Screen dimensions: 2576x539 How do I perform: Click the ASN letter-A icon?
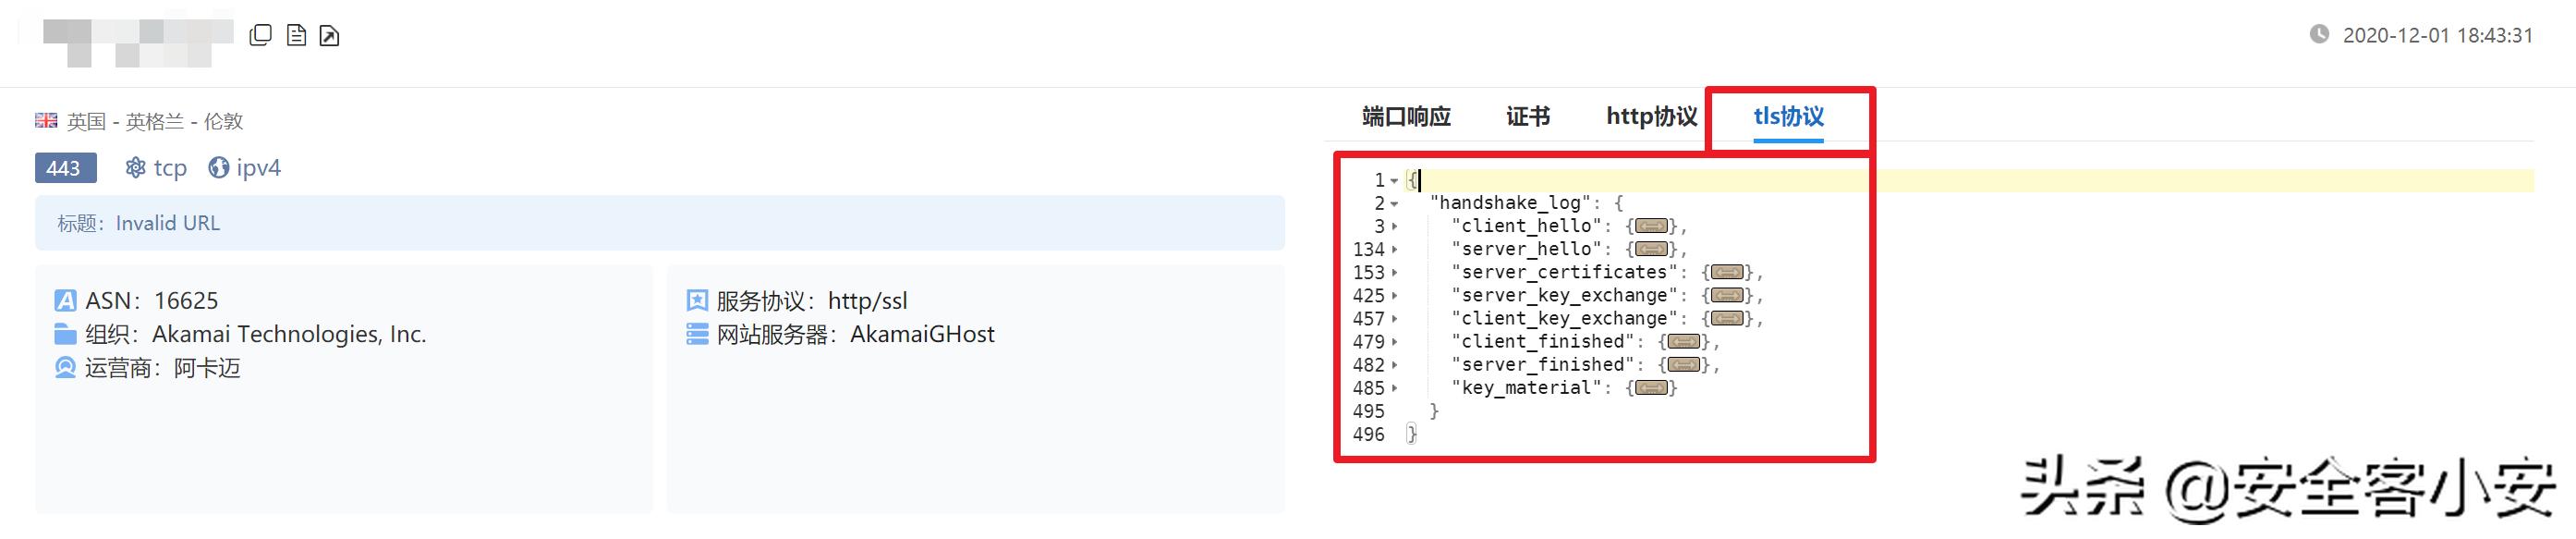(x=65, y=300)
